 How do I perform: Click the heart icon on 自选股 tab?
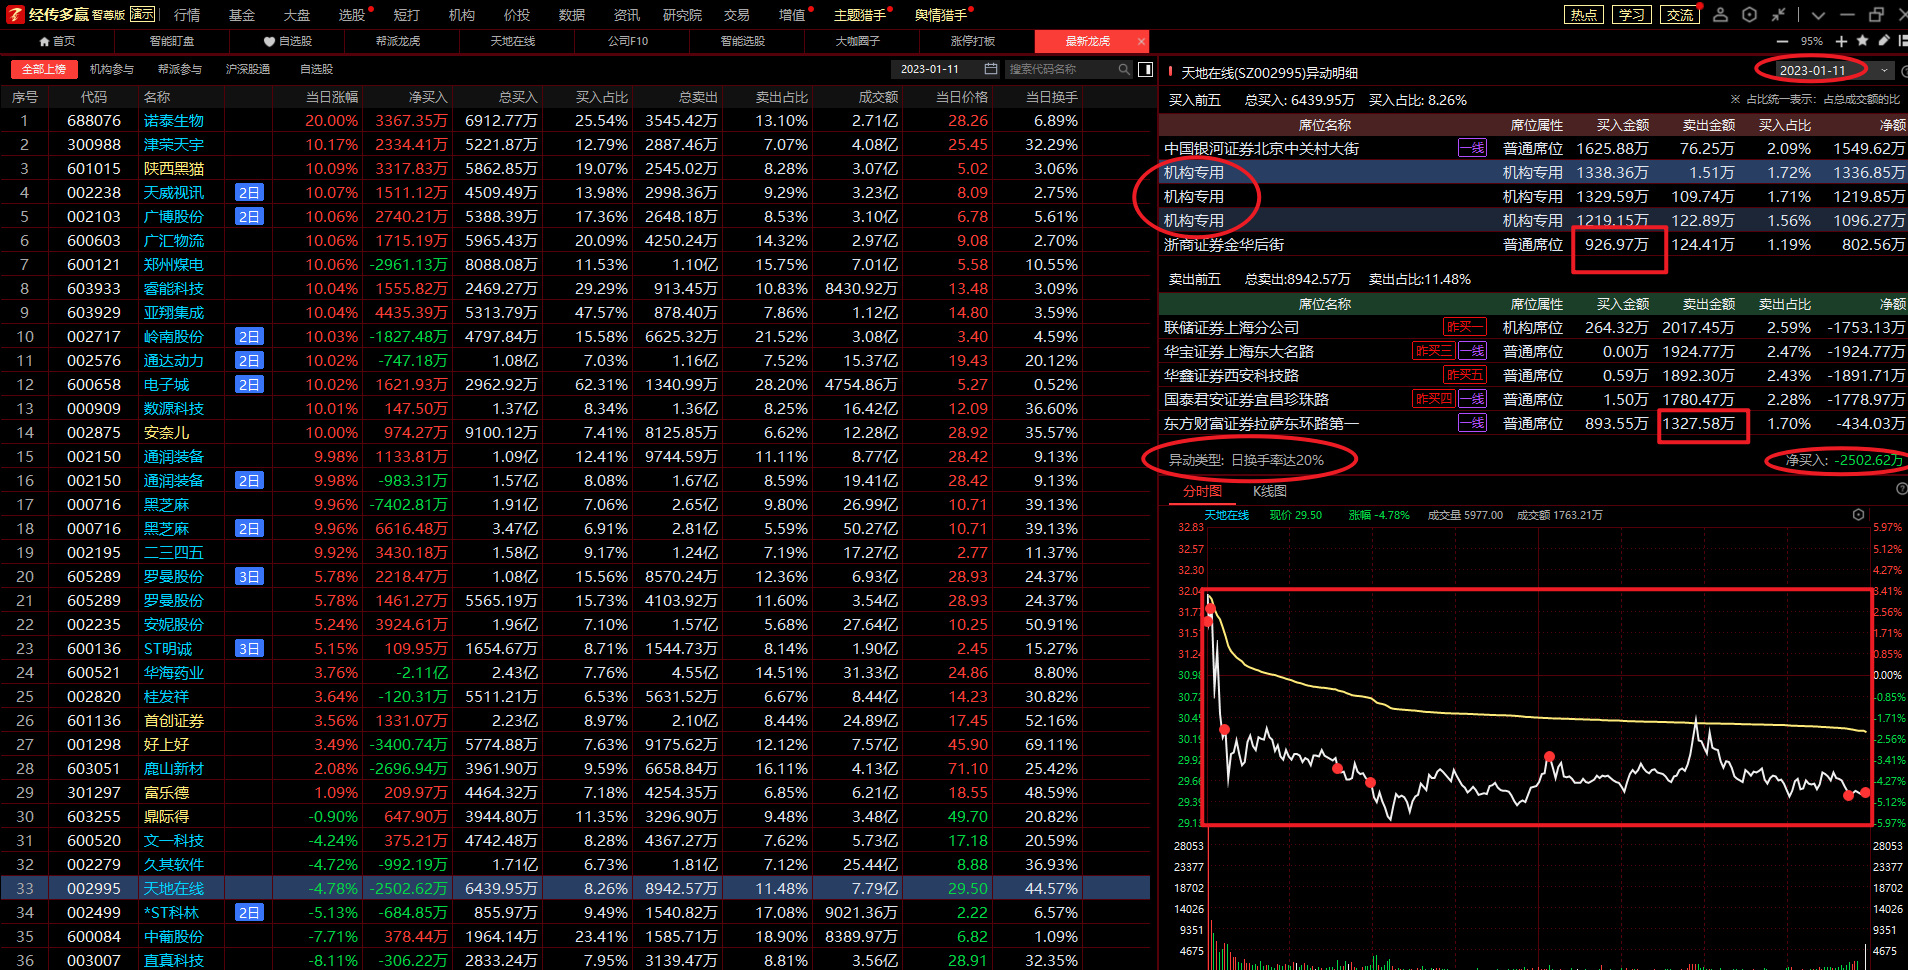[x=269, y=41]
